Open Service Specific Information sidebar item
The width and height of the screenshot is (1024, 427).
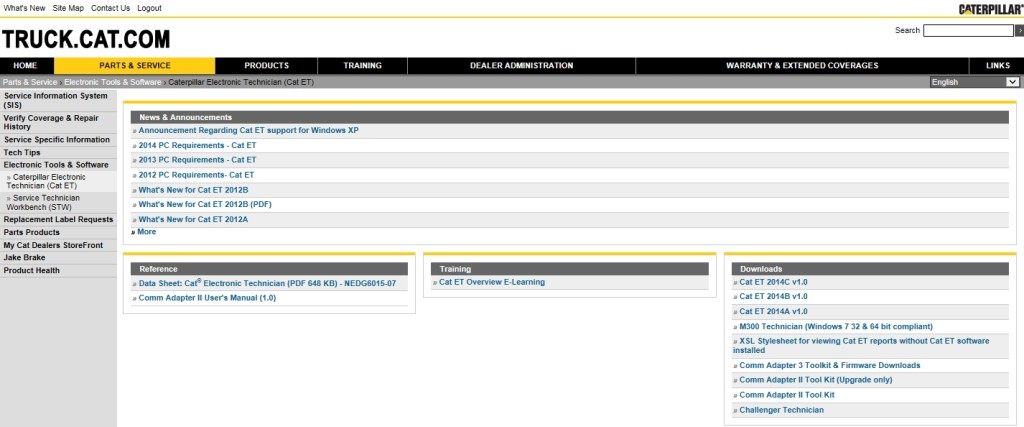click(58, 140)
